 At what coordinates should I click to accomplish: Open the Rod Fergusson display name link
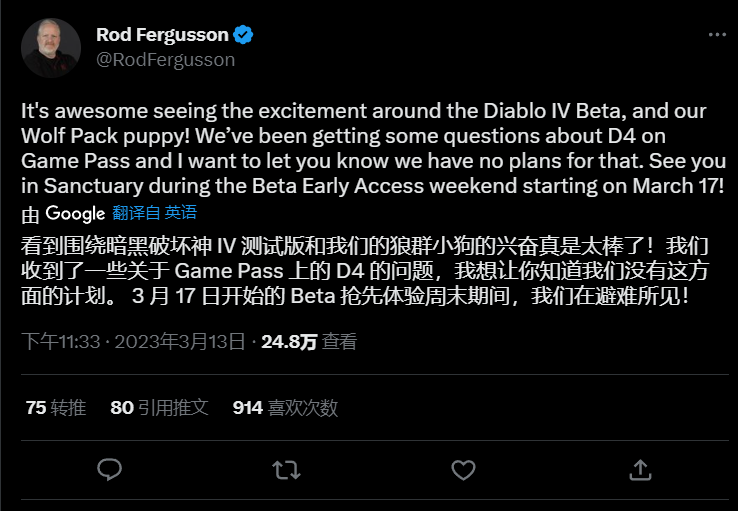(163, 35)
